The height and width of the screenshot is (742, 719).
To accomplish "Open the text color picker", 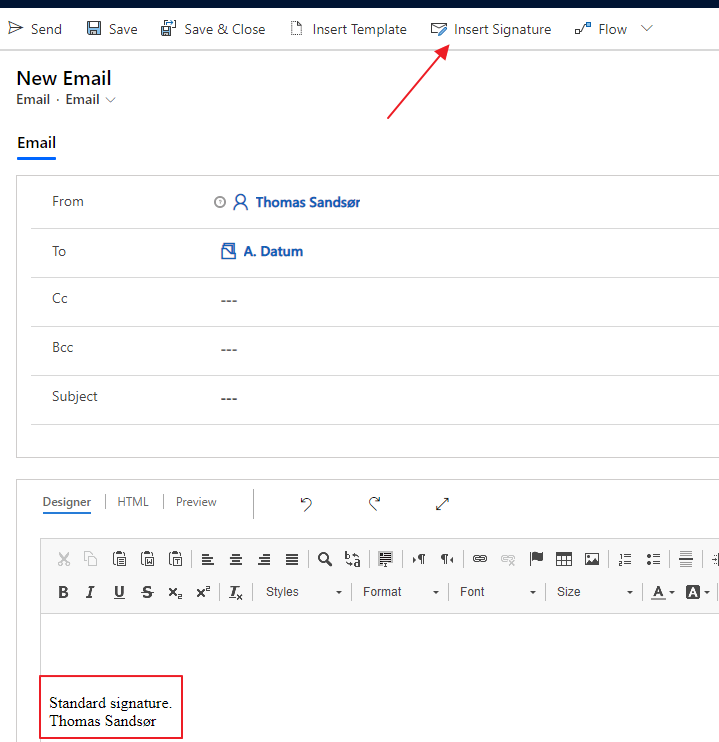I will pos(661,592).
